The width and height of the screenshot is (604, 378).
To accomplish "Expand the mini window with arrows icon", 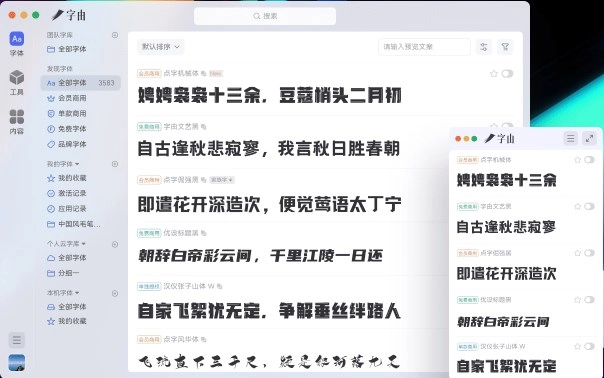I will (589, 138).
